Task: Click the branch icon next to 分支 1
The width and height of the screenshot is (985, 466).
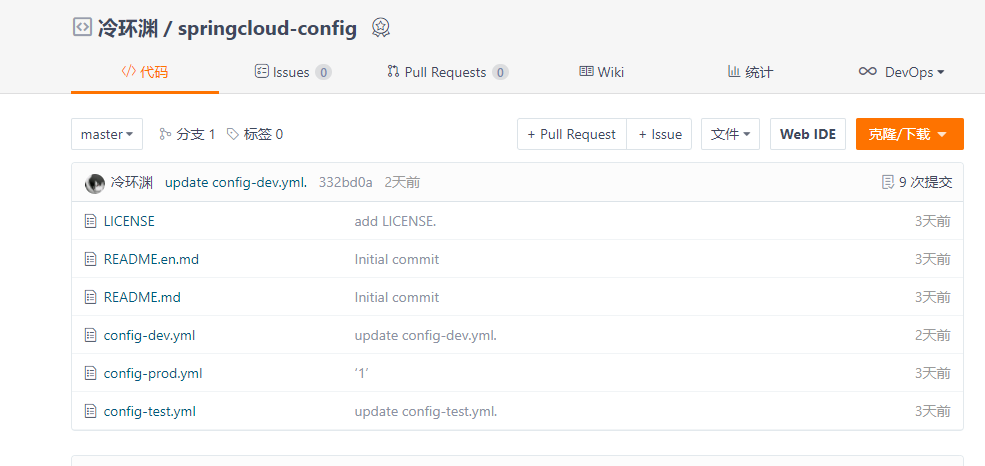Action: click(165, 134)
